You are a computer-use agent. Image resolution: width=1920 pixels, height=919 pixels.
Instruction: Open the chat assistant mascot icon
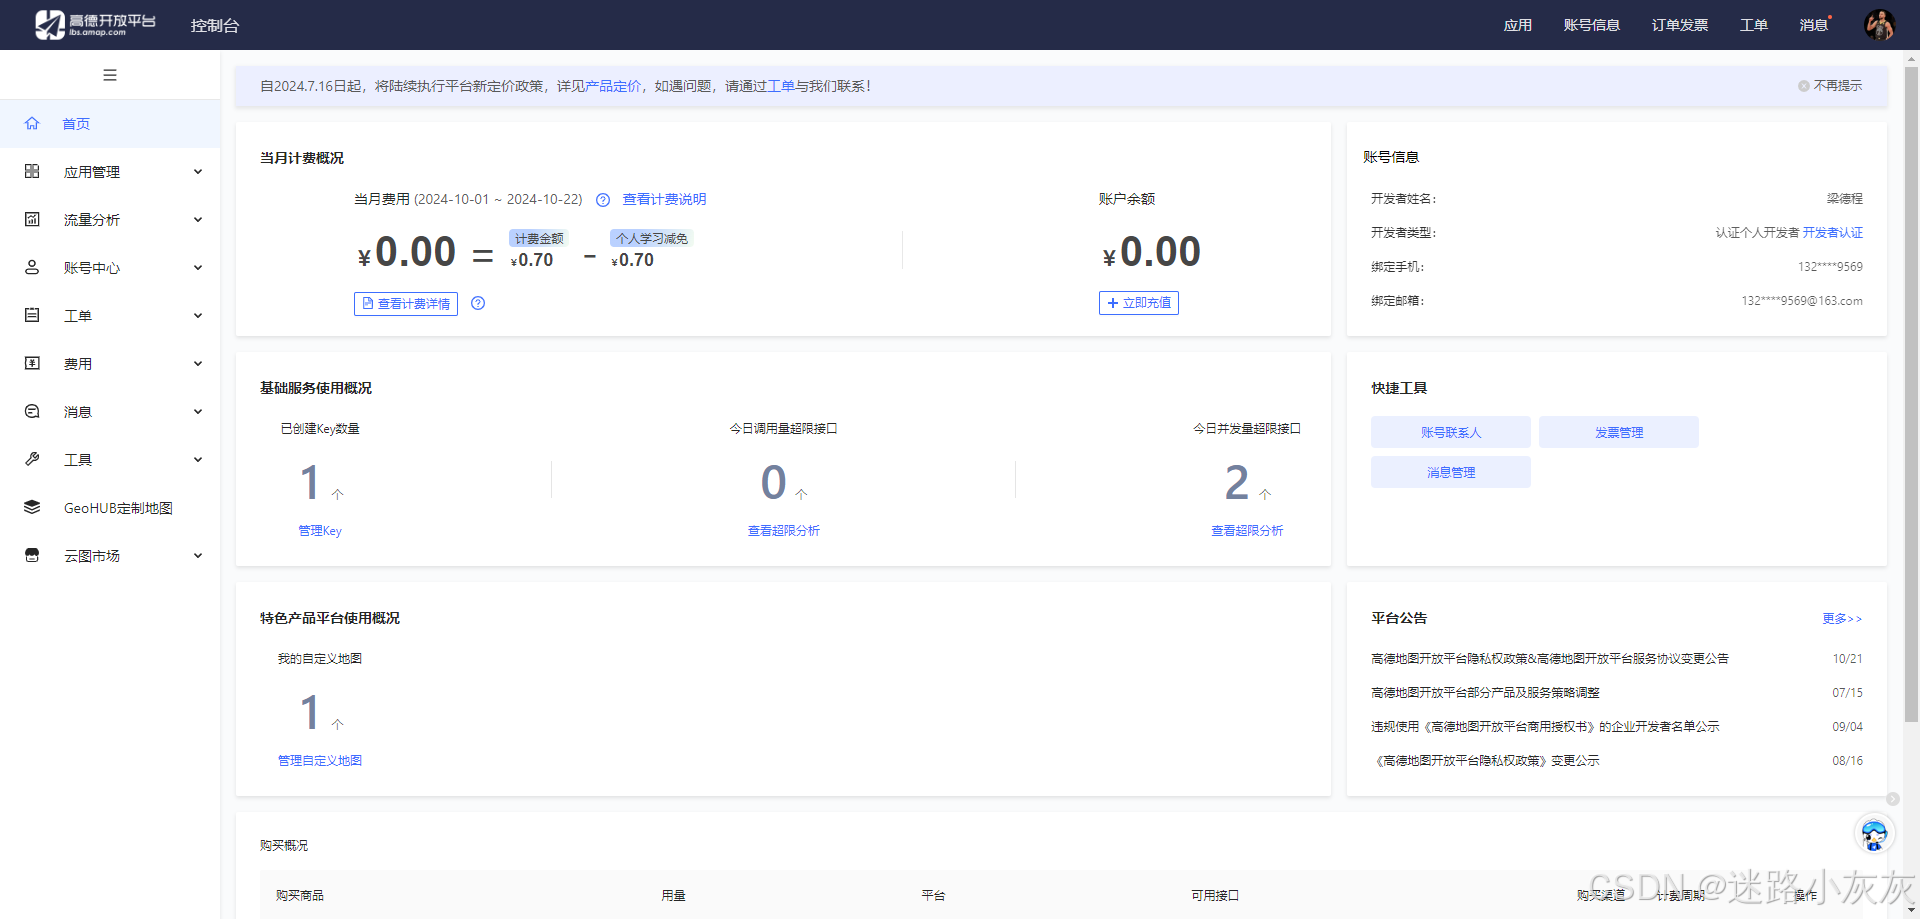[x=1874, y=833]
